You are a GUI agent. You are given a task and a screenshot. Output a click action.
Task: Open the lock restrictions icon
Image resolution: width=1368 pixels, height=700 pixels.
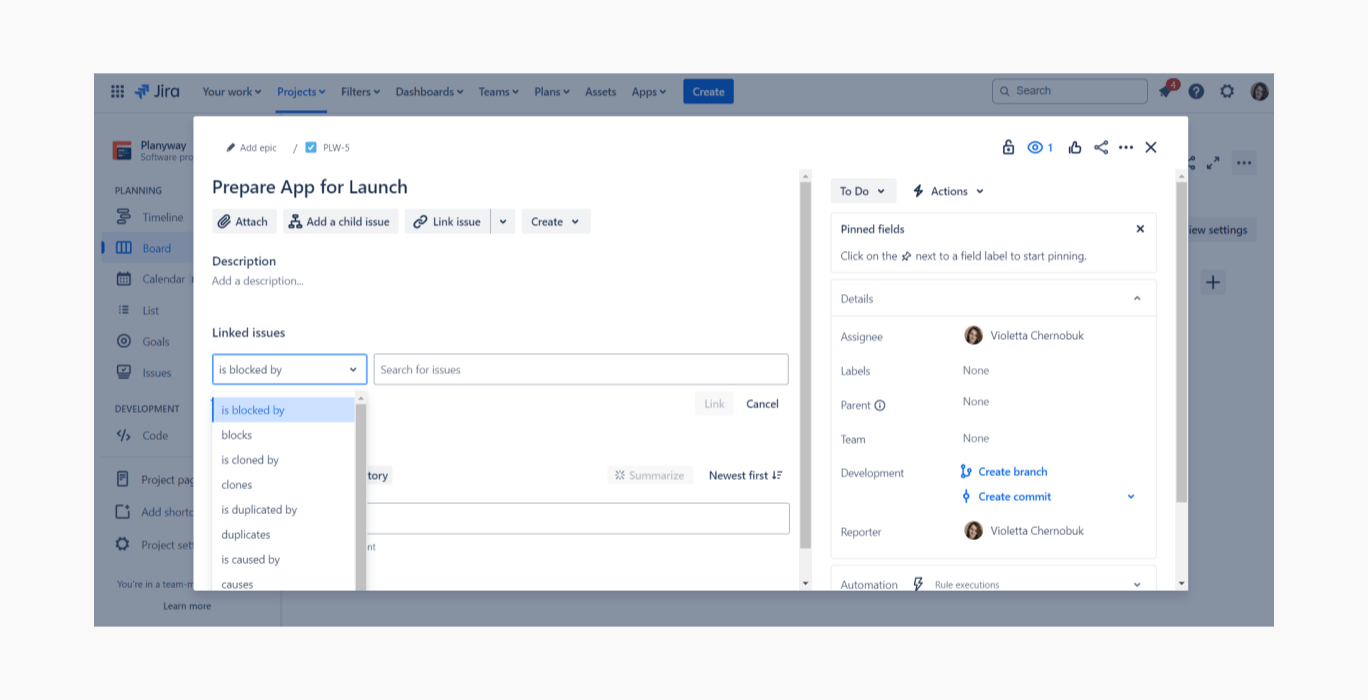pos(1008,147)
